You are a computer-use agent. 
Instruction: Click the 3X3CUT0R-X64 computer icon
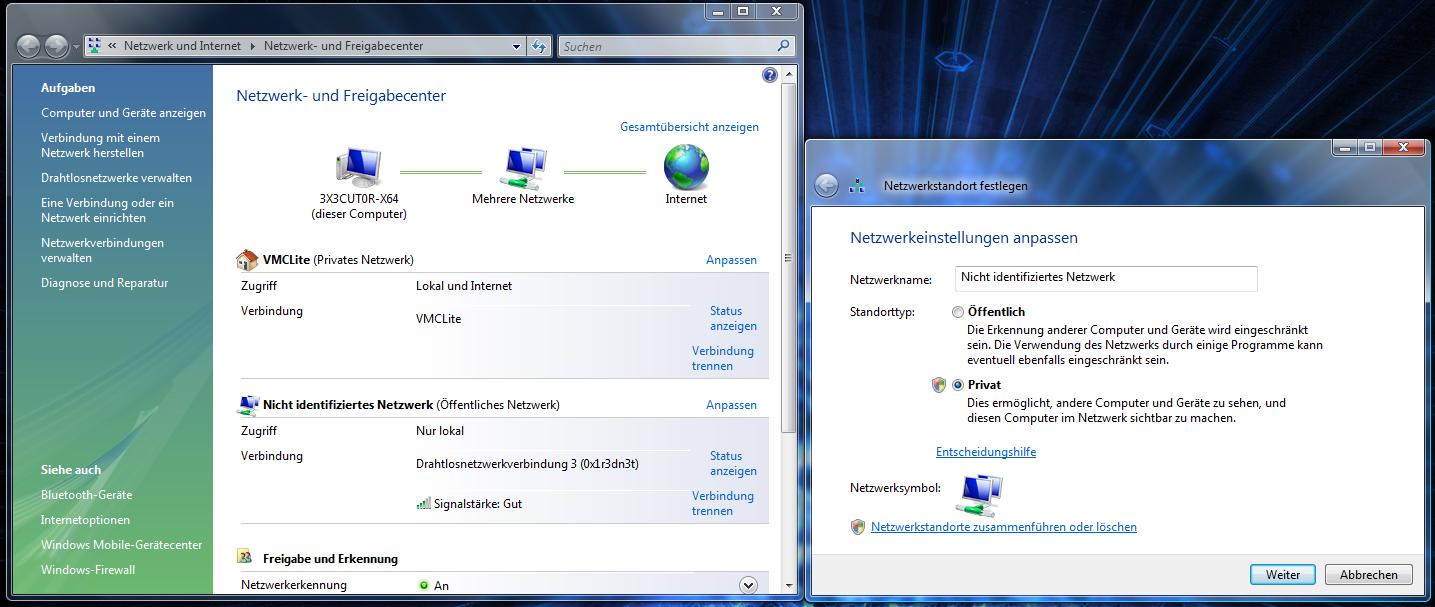point(359,168)
